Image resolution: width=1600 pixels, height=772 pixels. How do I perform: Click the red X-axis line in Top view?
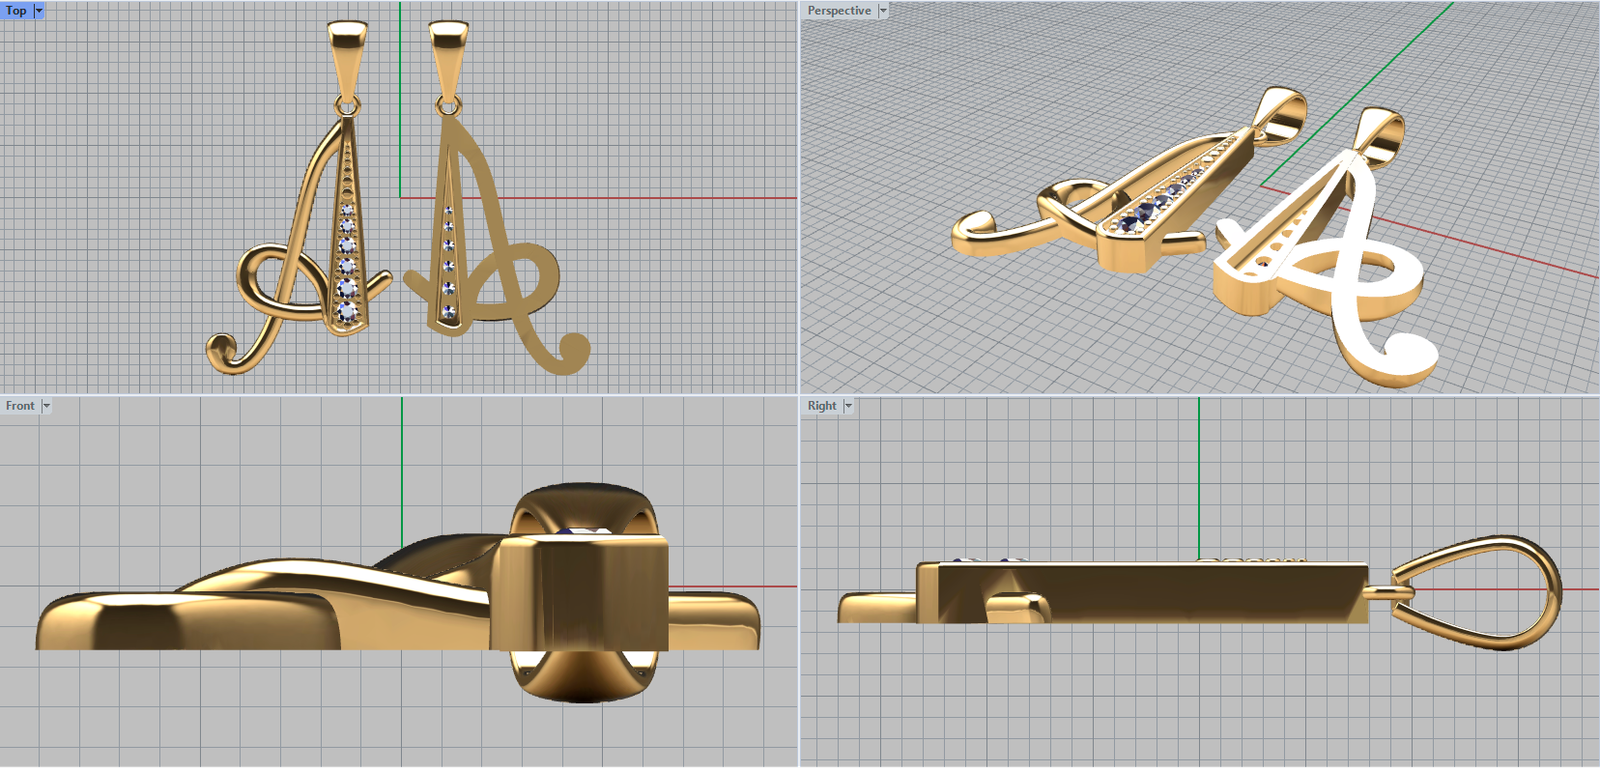[x=650, y=198]
